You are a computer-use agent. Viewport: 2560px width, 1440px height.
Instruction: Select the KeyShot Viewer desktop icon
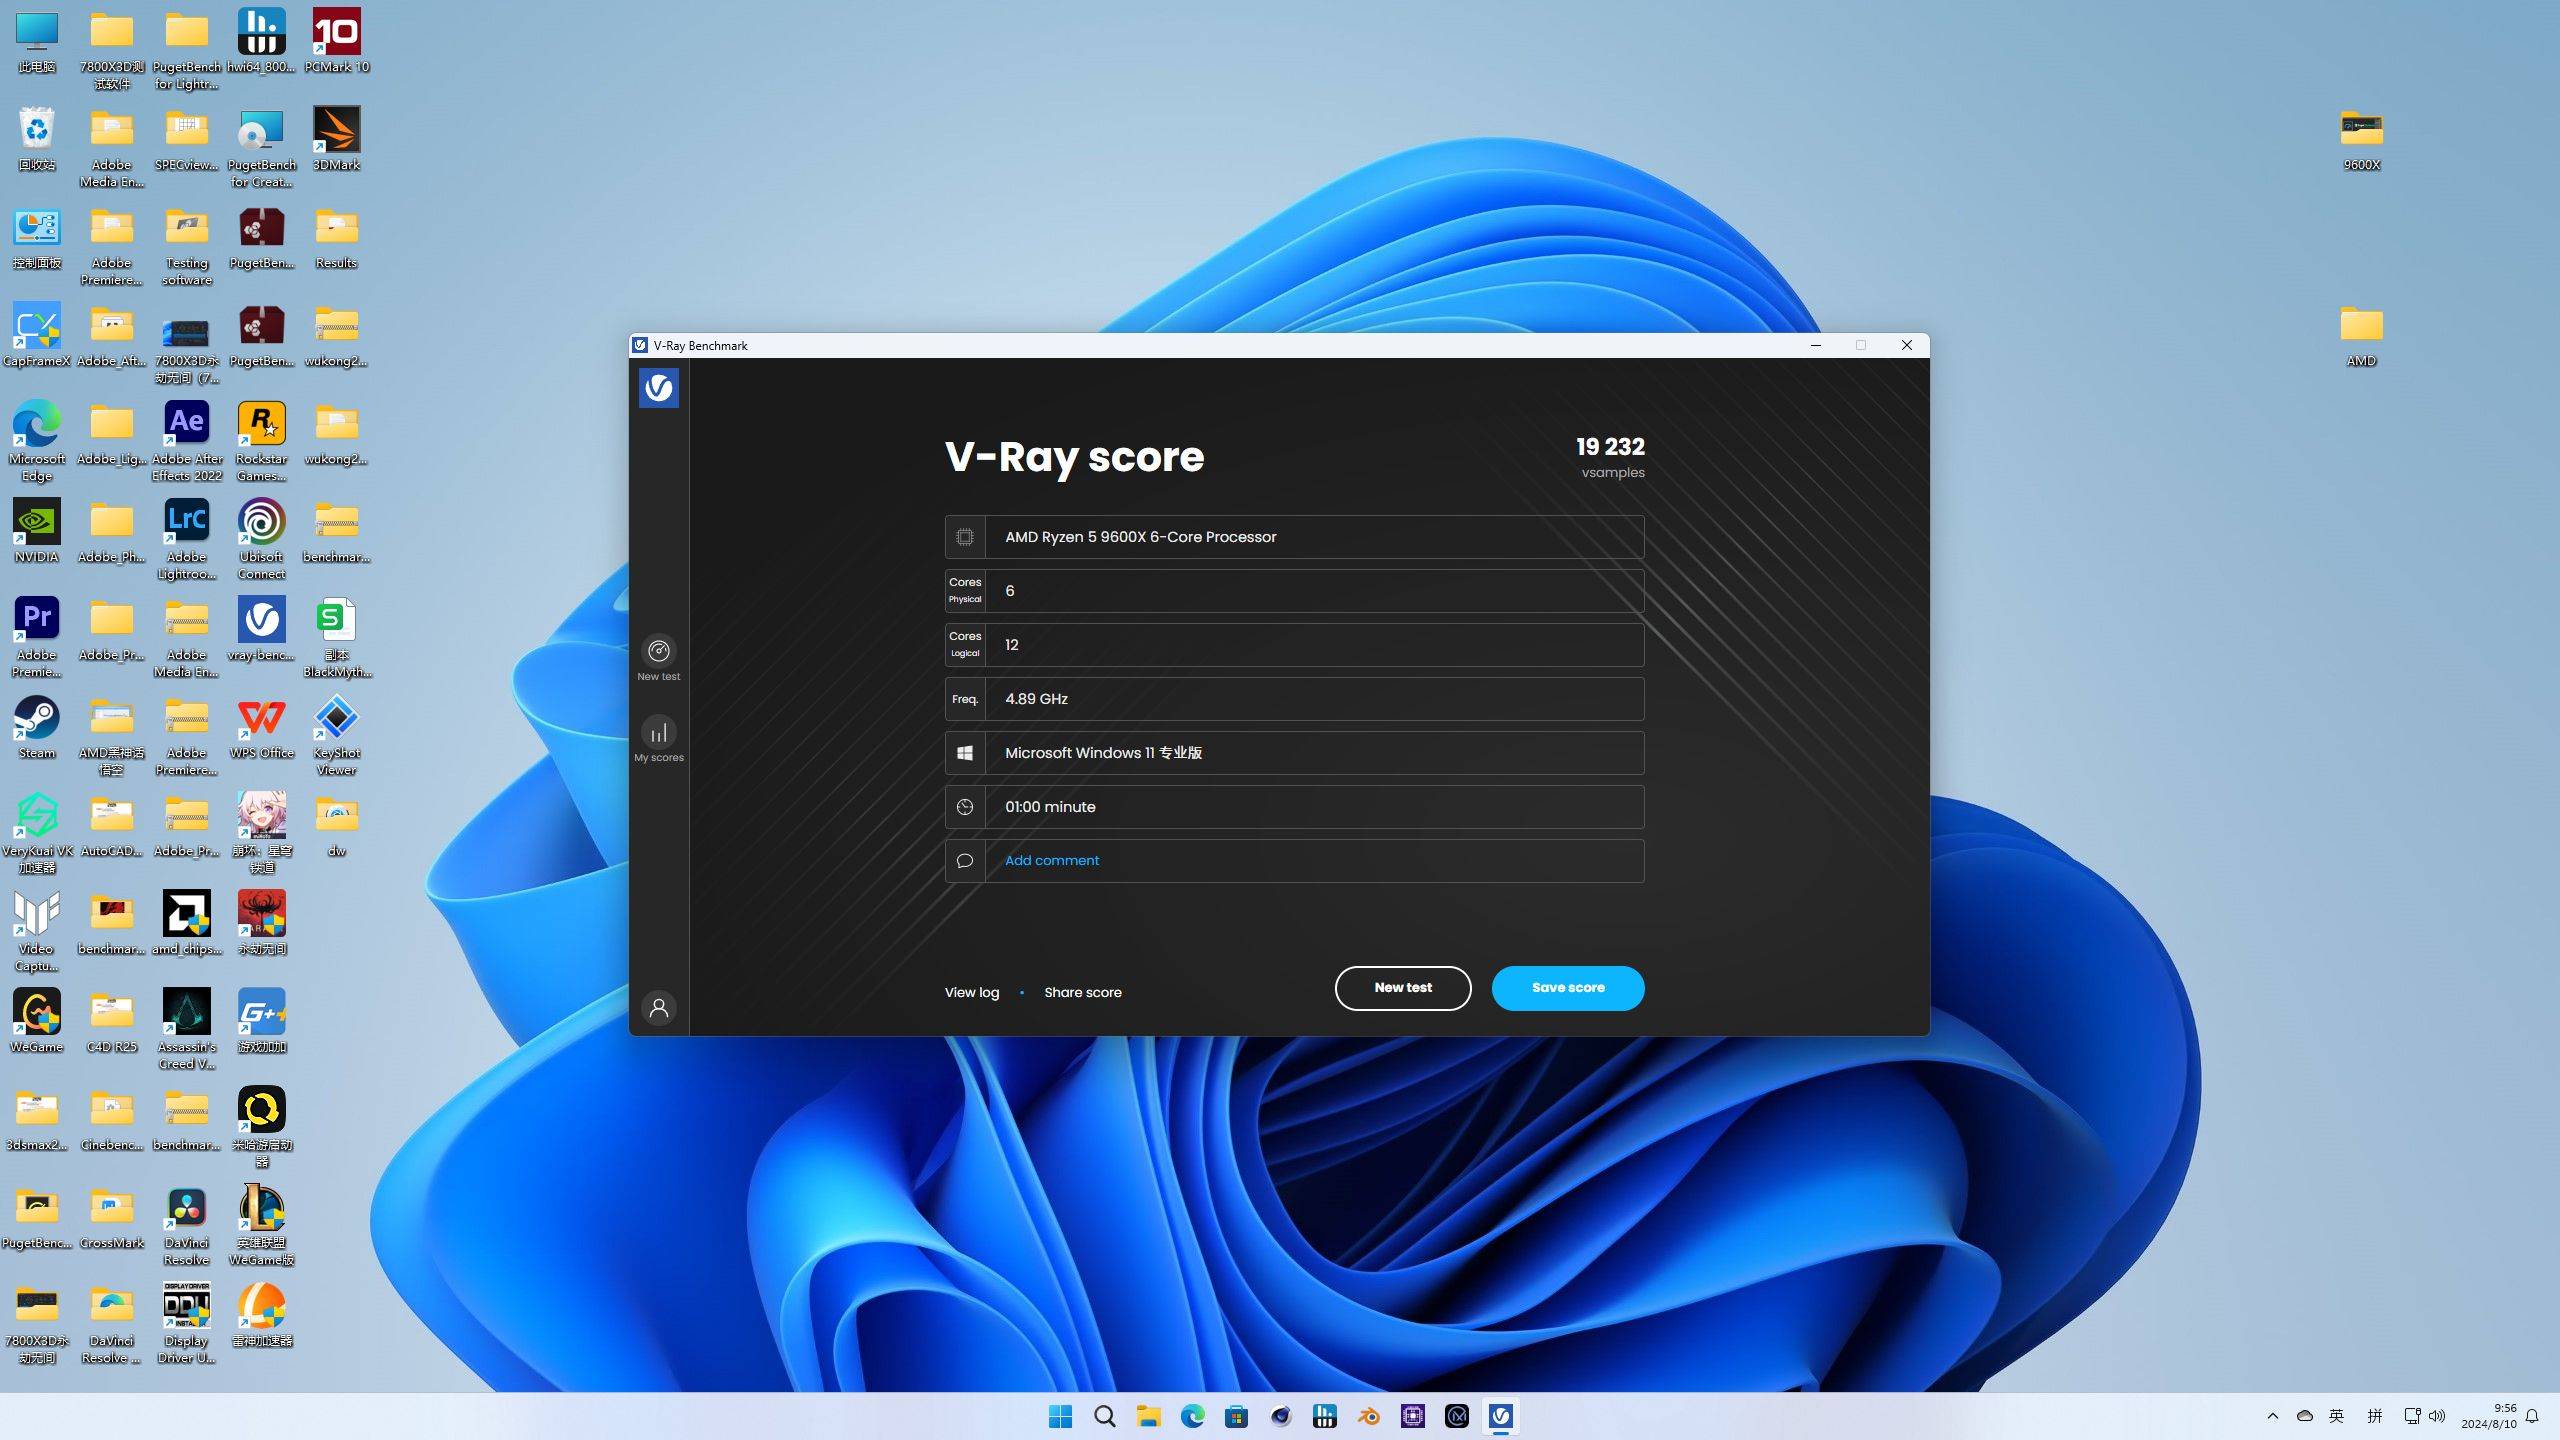tap(336, 735)
